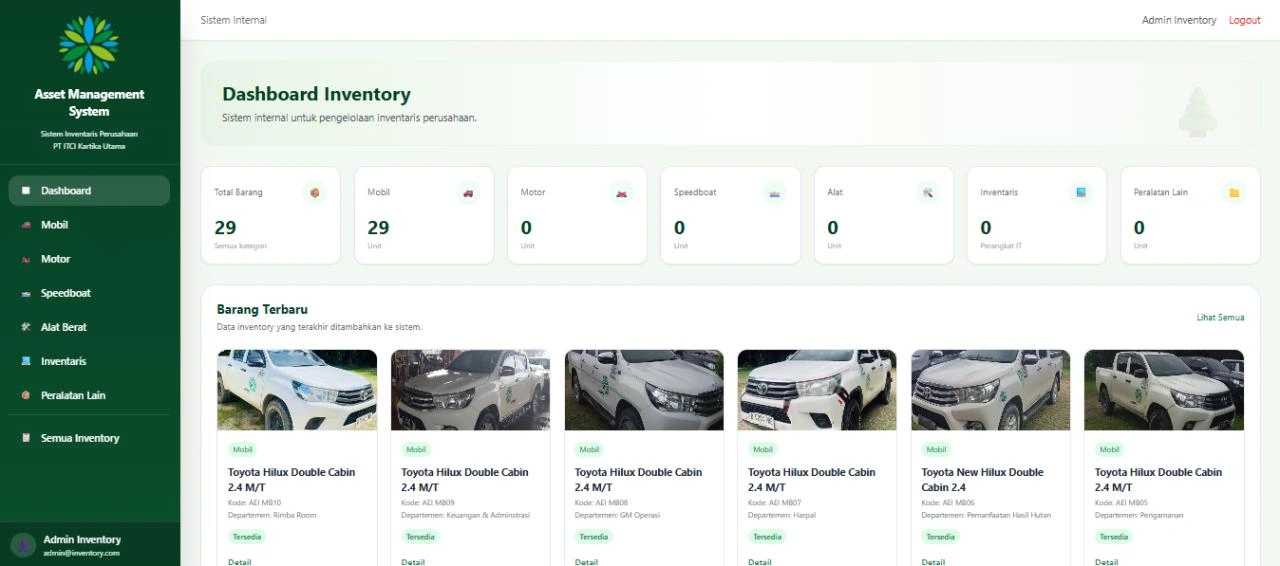
Task: Click the AEI MB09 truck photo
Action: coord(470,390)
